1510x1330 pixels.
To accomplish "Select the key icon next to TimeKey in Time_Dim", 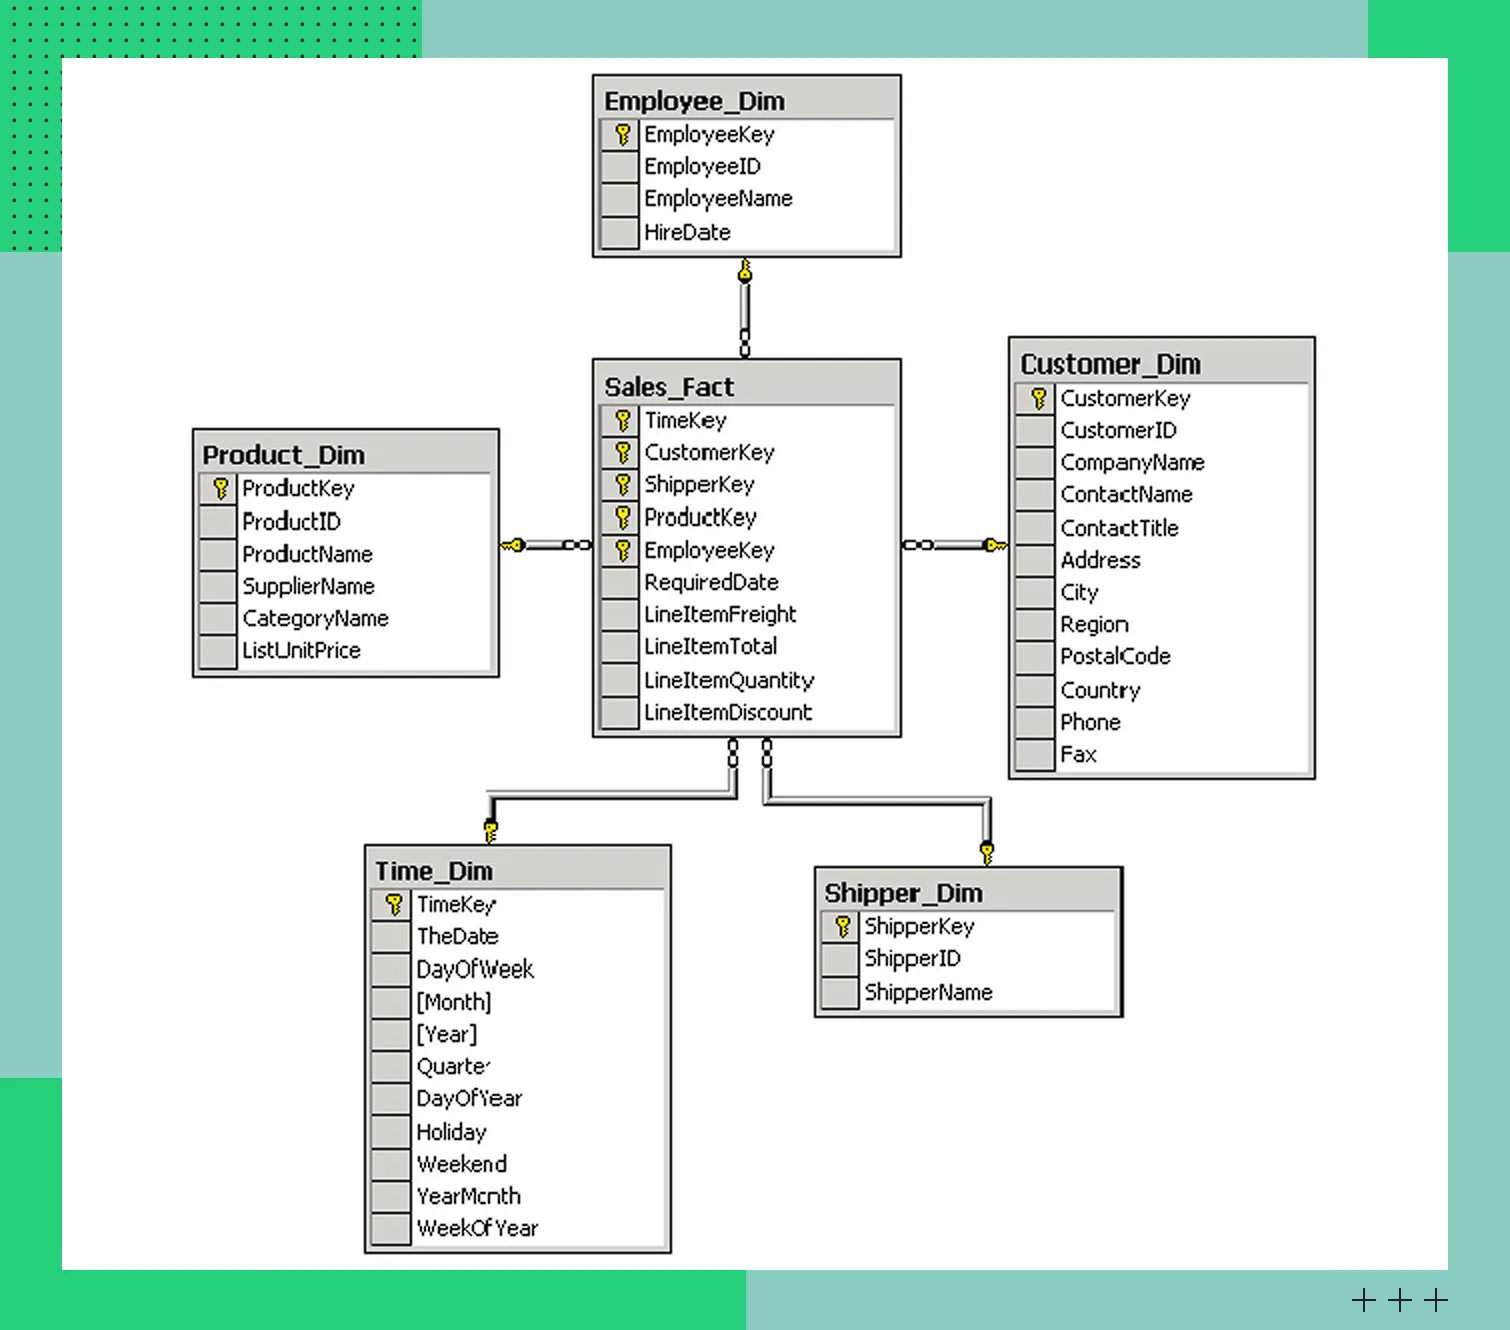I will (393, 905).
